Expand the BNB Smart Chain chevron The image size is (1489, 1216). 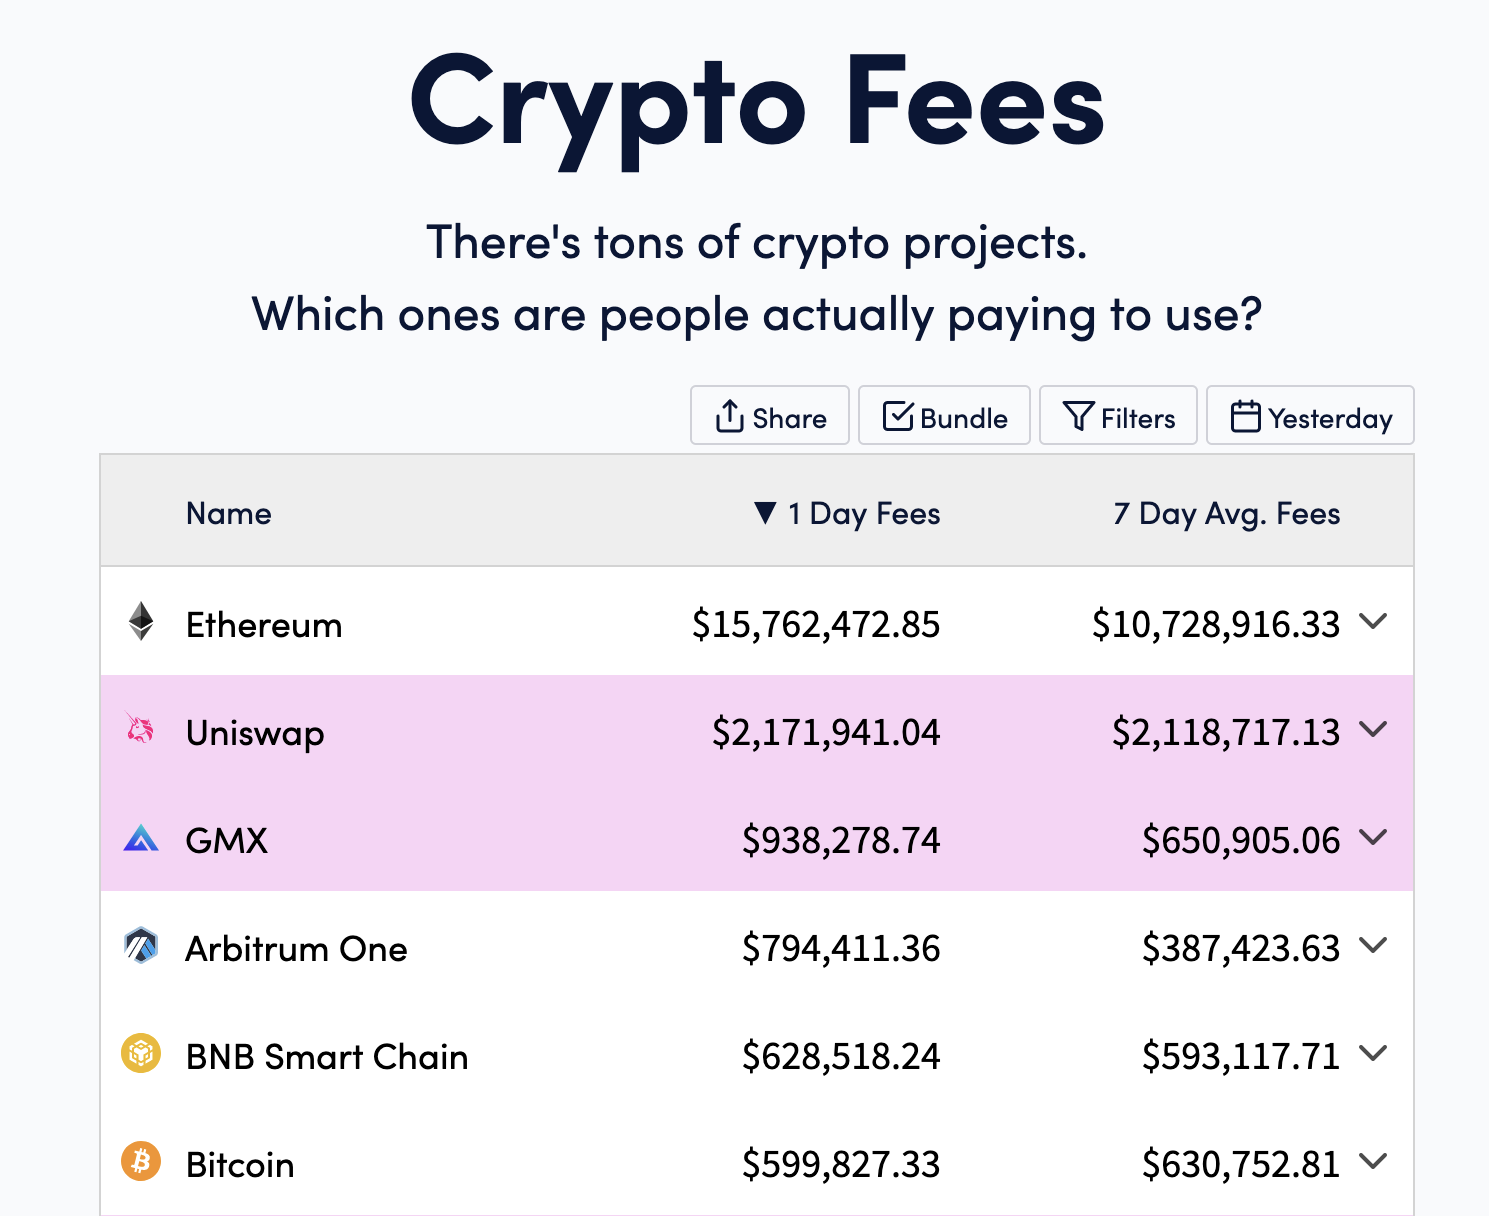tap(1374, 1053)
